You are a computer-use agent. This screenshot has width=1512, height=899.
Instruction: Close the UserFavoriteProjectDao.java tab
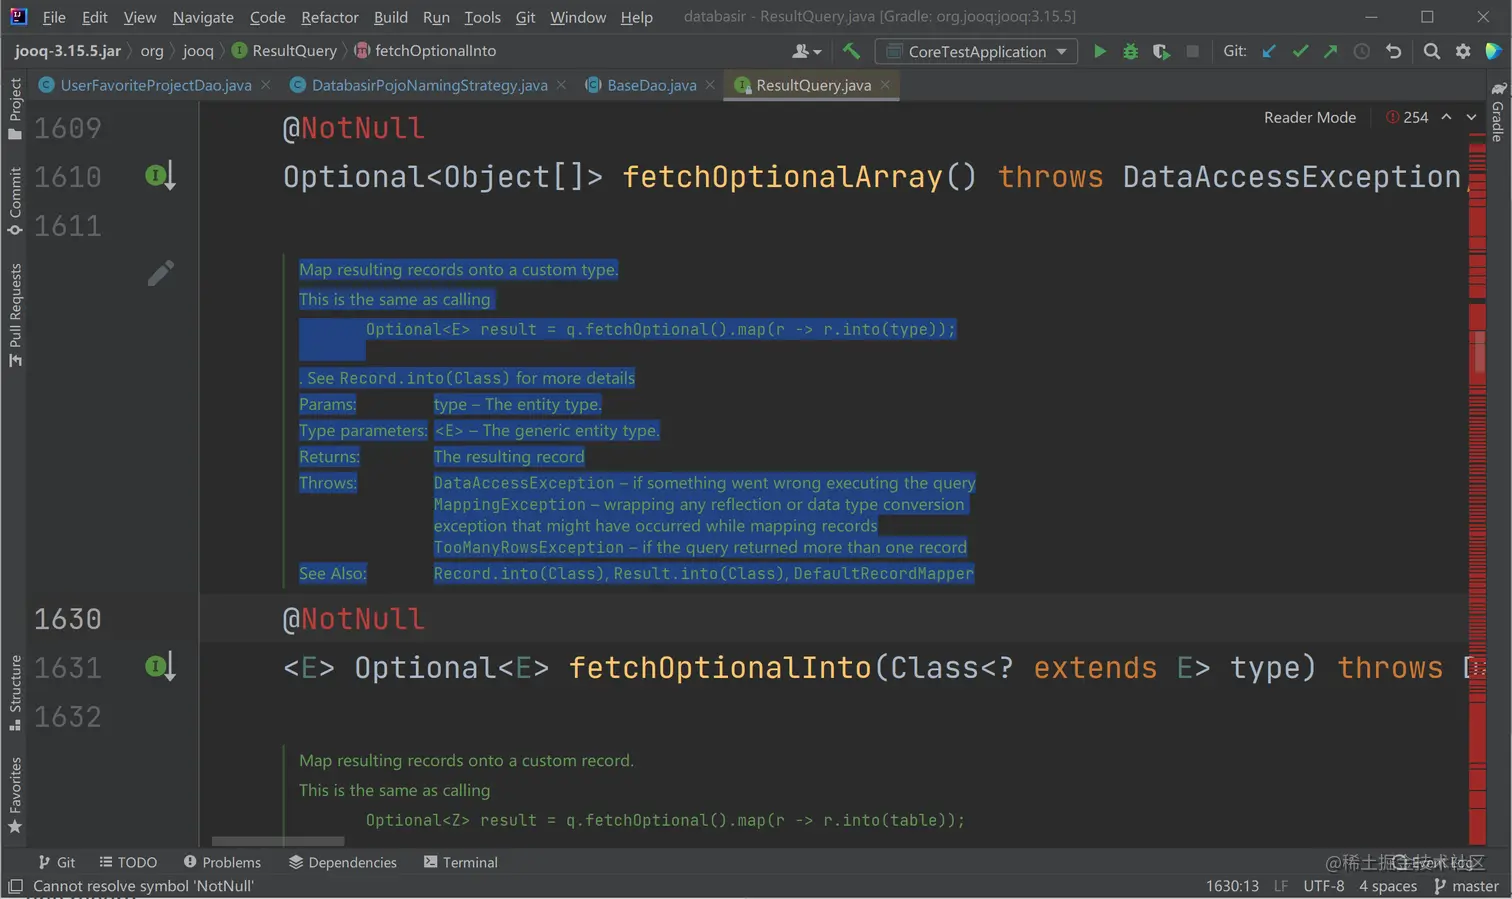[265, 85]
